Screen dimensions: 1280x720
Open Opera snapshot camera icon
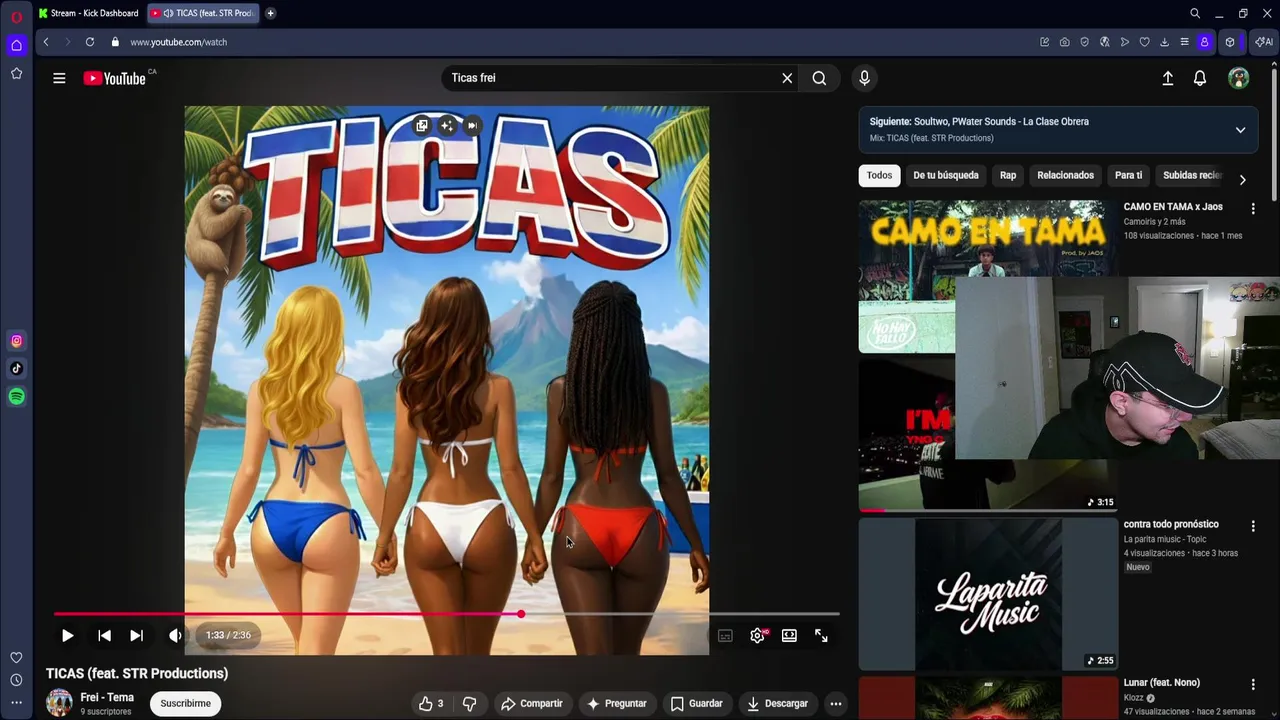pyautogui.click(x=1064, y=42)
